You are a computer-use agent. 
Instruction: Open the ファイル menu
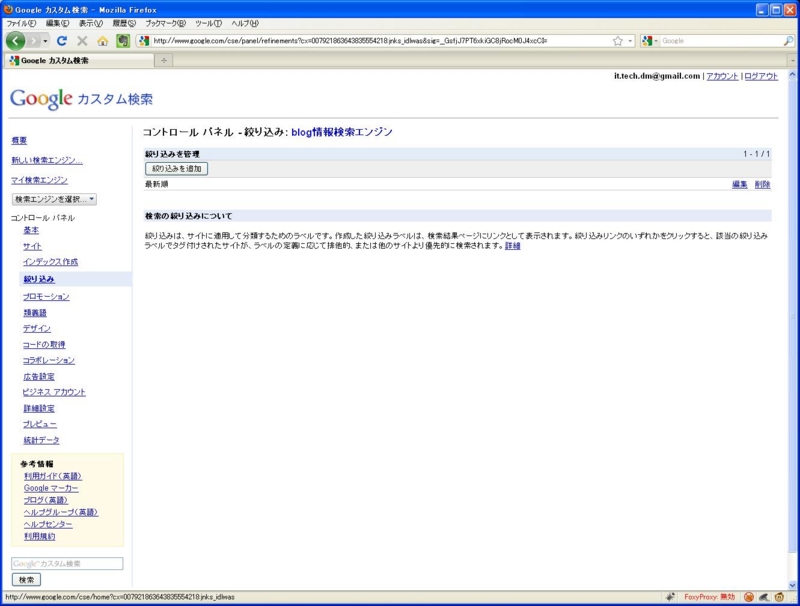(21, 23)
